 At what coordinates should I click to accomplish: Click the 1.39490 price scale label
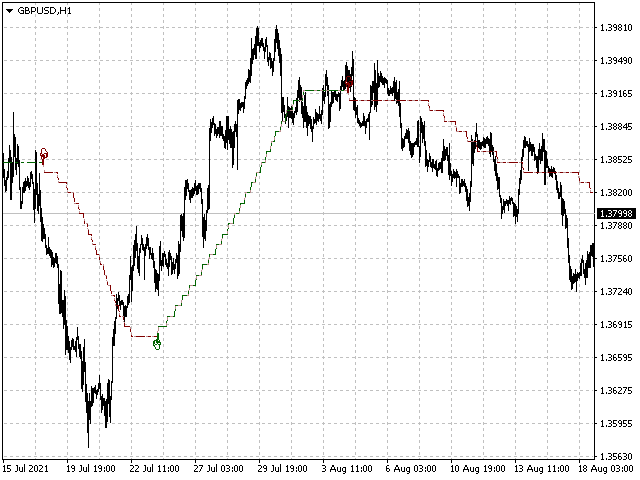616,60
